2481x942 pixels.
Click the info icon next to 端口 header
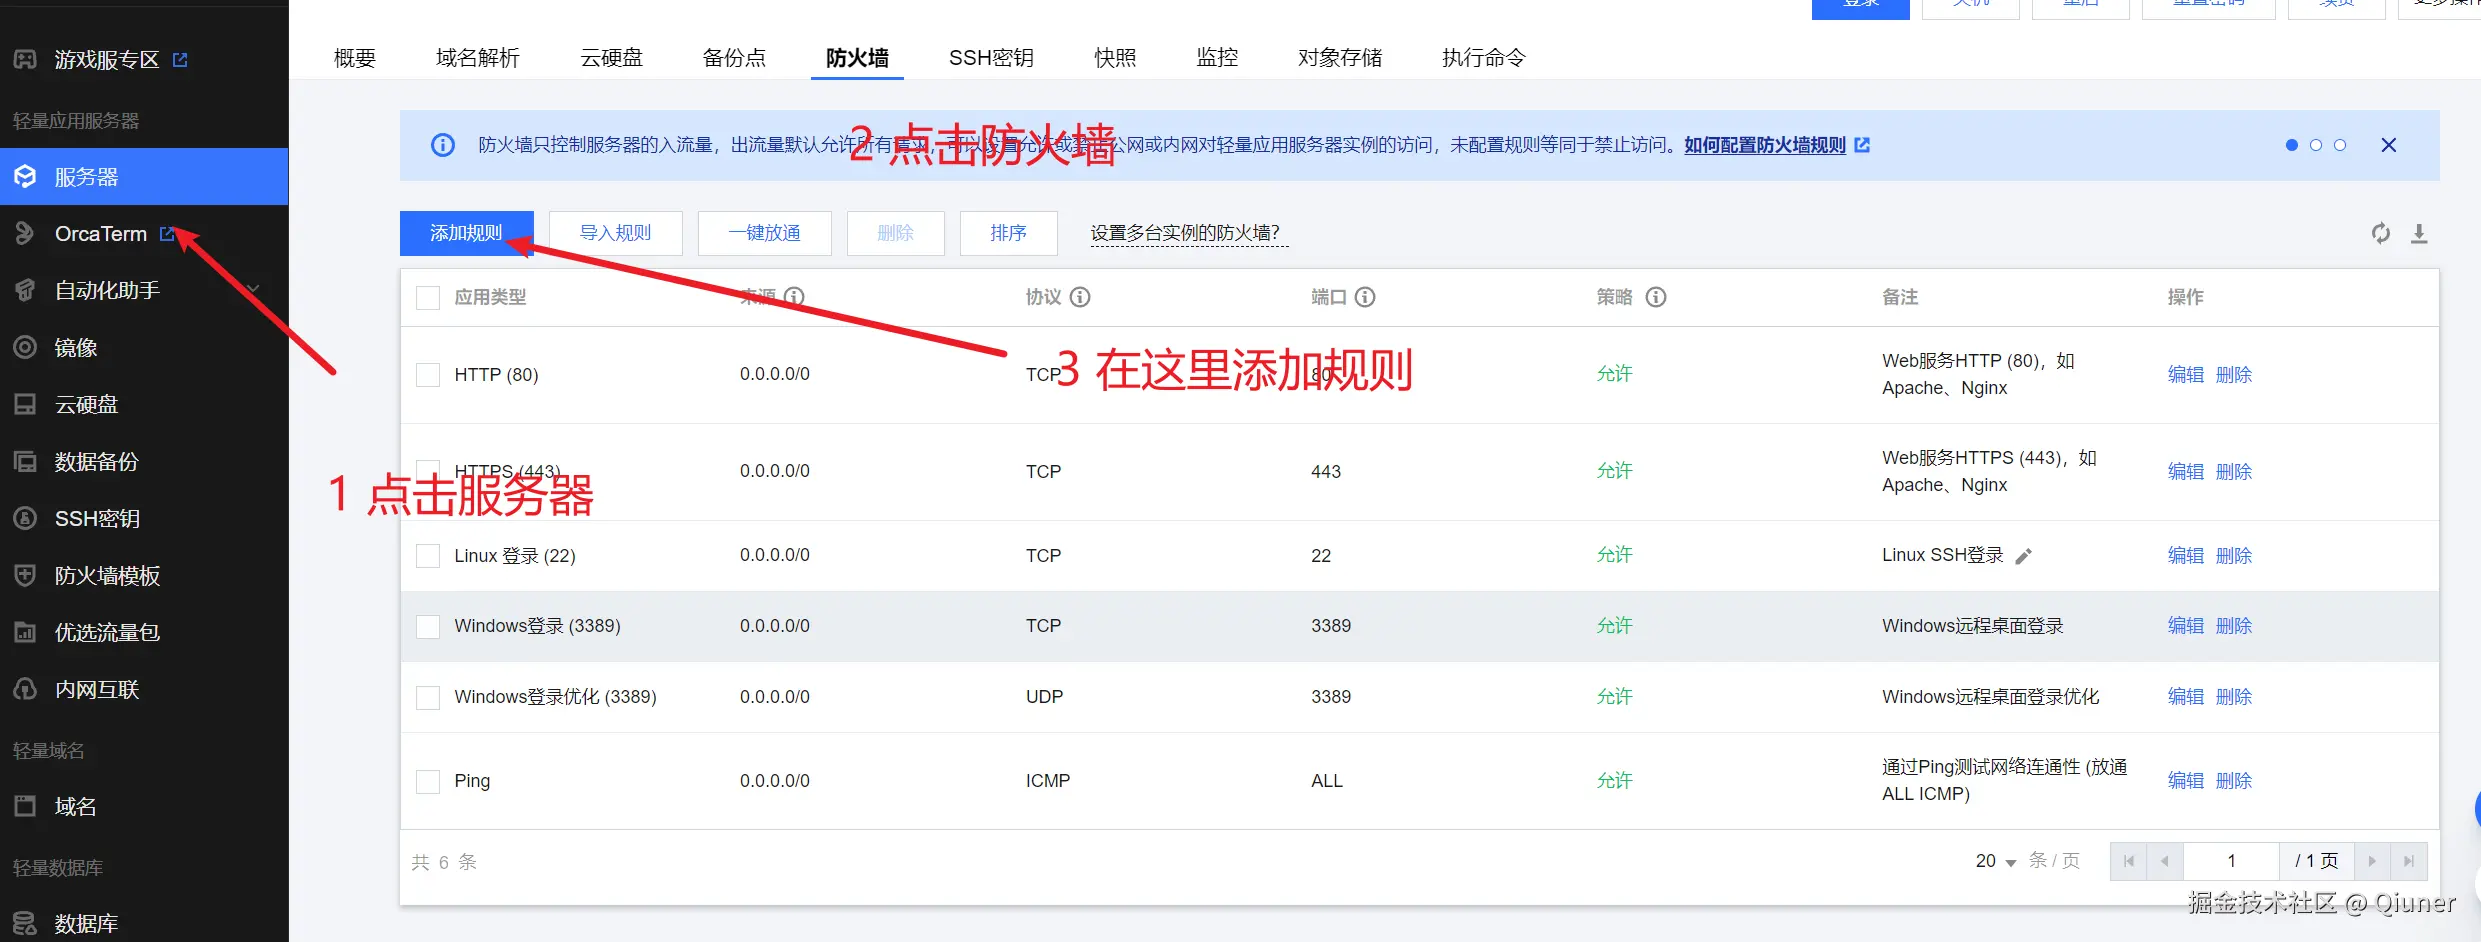[1365, 297]
